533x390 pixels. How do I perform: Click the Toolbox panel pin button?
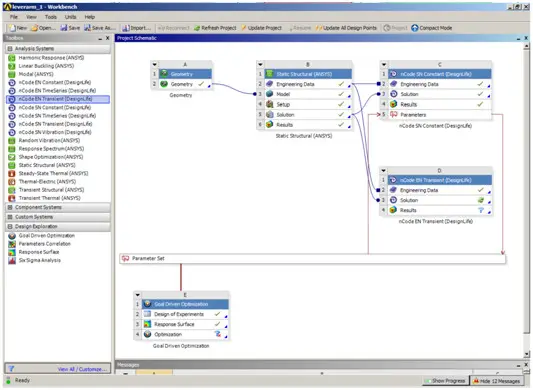[100, 38]
